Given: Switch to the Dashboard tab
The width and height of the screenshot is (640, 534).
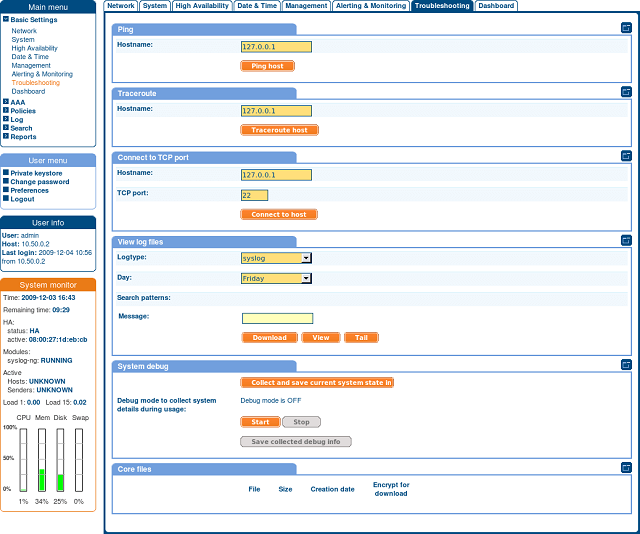Looking at the screenshot, I should coord(496,6).
